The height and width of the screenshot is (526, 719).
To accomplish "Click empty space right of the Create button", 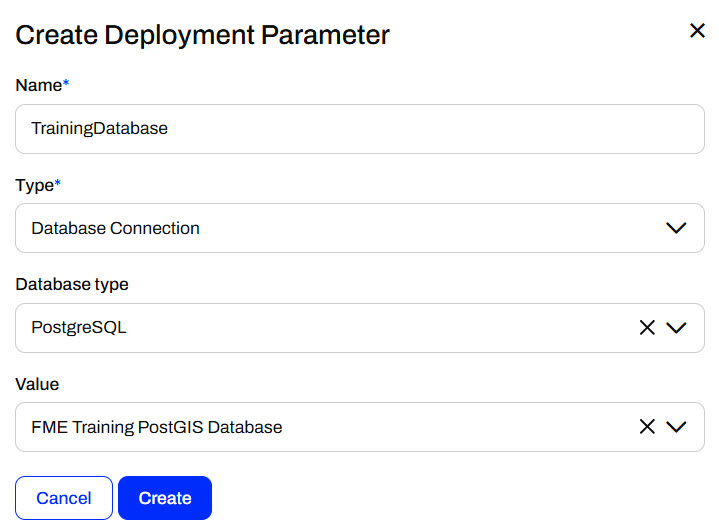I will (450, 498).
